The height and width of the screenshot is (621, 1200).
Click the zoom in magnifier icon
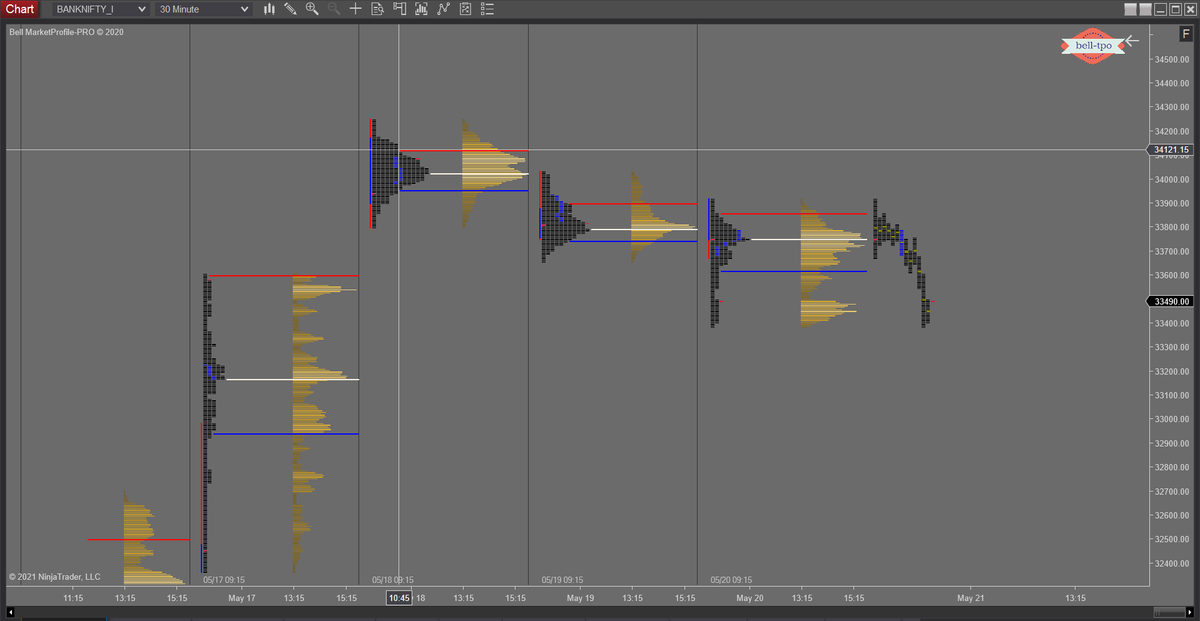[x=312, y=9]
